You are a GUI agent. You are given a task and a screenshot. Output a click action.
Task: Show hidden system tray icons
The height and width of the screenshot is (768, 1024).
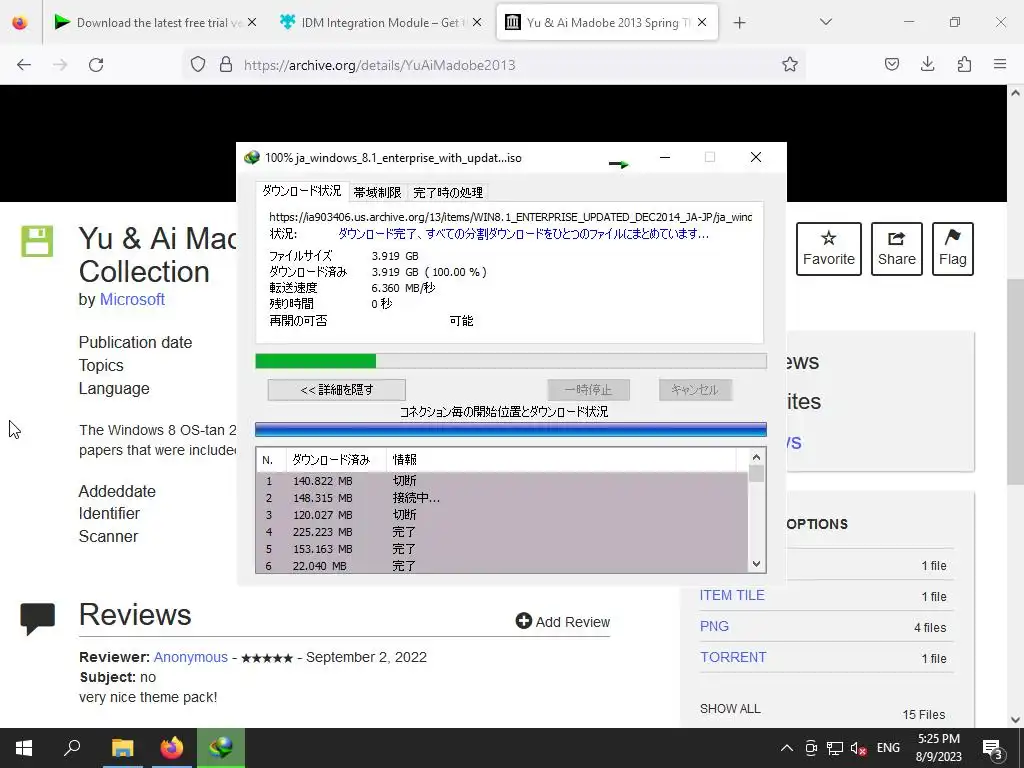787,748
